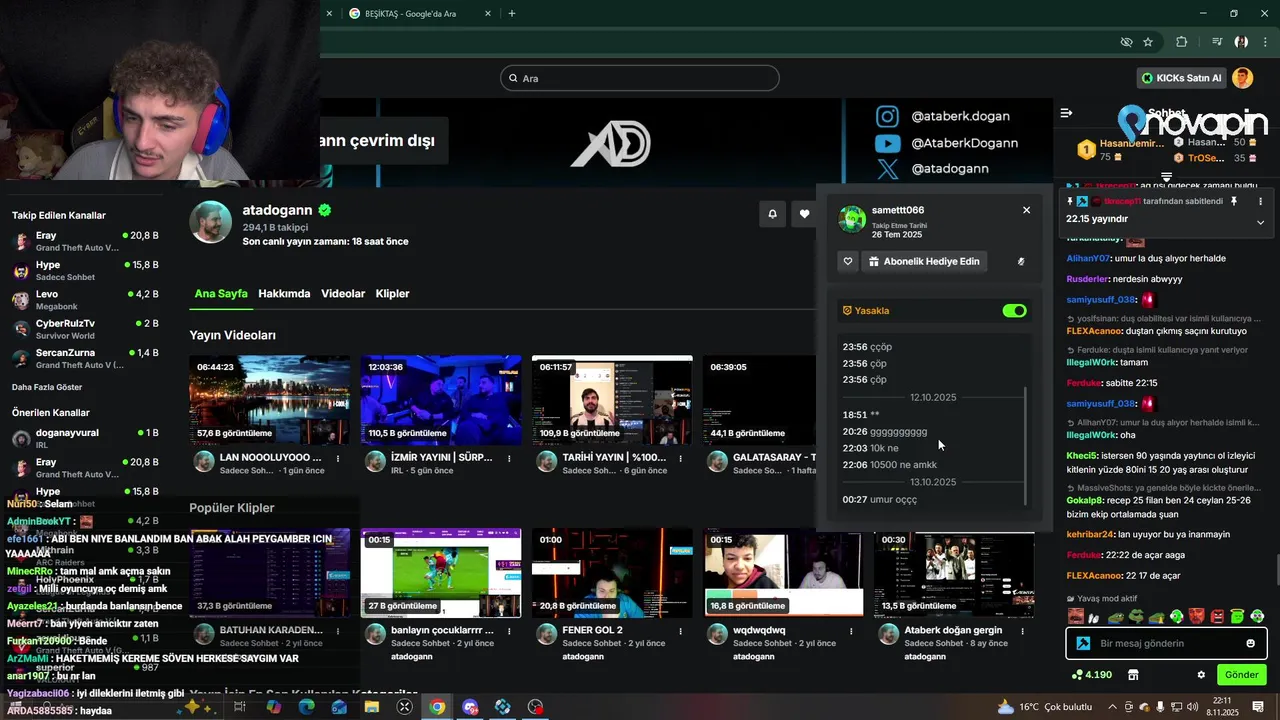Open doganayvural recommended channel
The width and height of the screenshot is (1280, 720).
click(85, 438)
